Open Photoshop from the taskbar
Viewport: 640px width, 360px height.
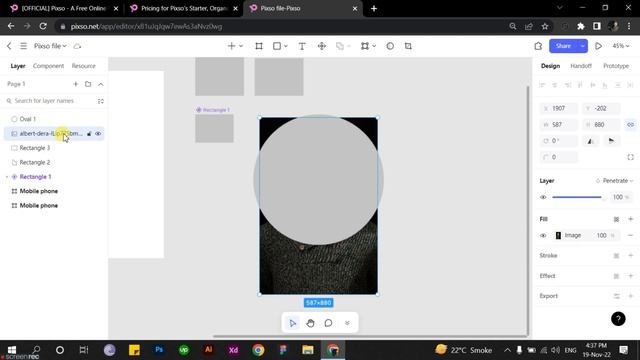[x=159, y=350]
